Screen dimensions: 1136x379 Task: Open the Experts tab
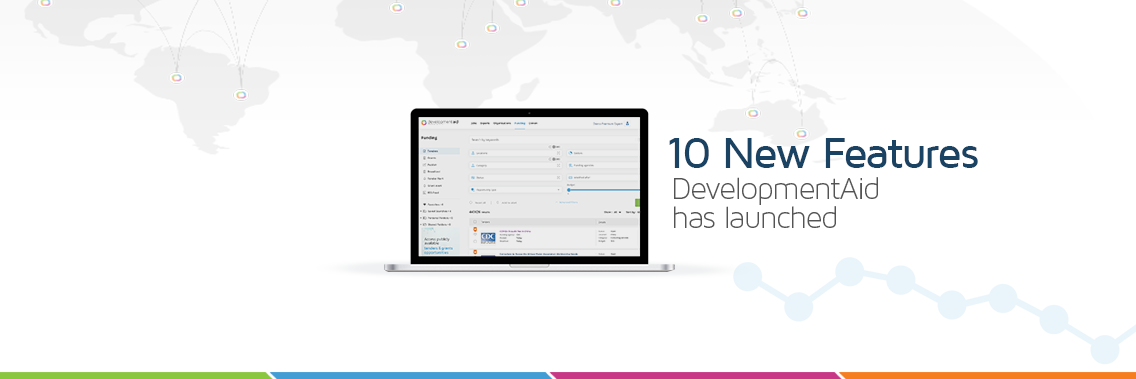click(x=485, y=123)
